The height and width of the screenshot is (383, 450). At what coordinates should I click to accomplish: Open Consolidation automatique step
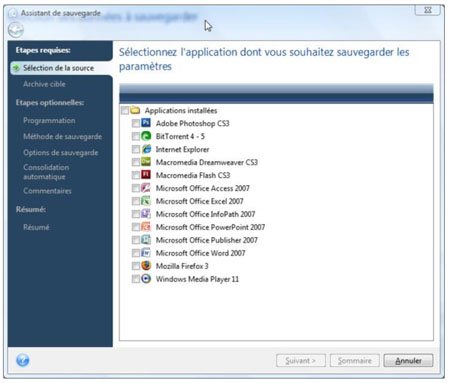click(46, 172)
